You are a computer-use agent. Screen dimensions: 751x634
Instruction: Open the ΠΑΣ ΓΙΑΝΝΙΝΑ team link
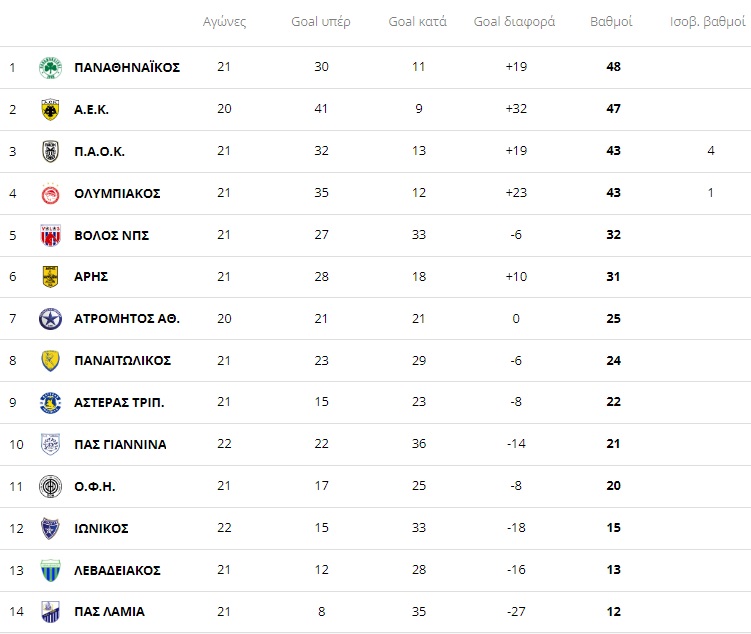(120, 445)
